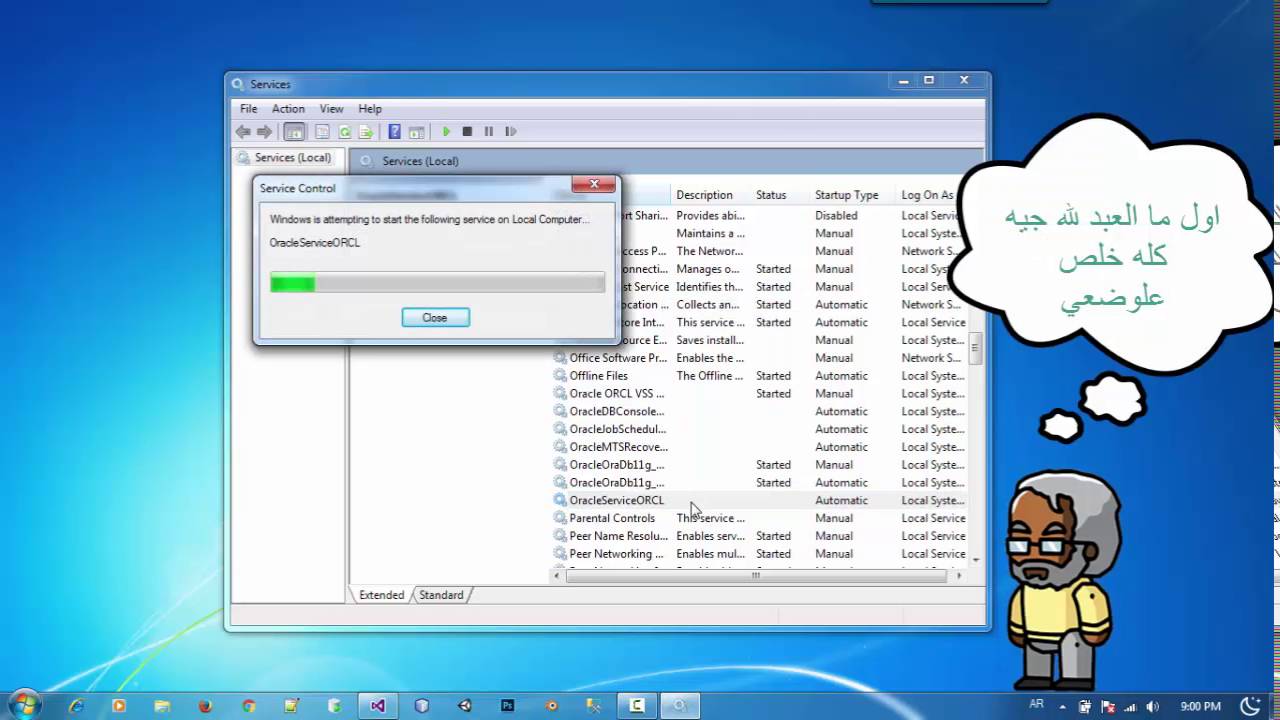Image resolution: width=1280 pixels, height=720 pixels.
Task: Click the green service start progress bar
Action: coord(437,284)
